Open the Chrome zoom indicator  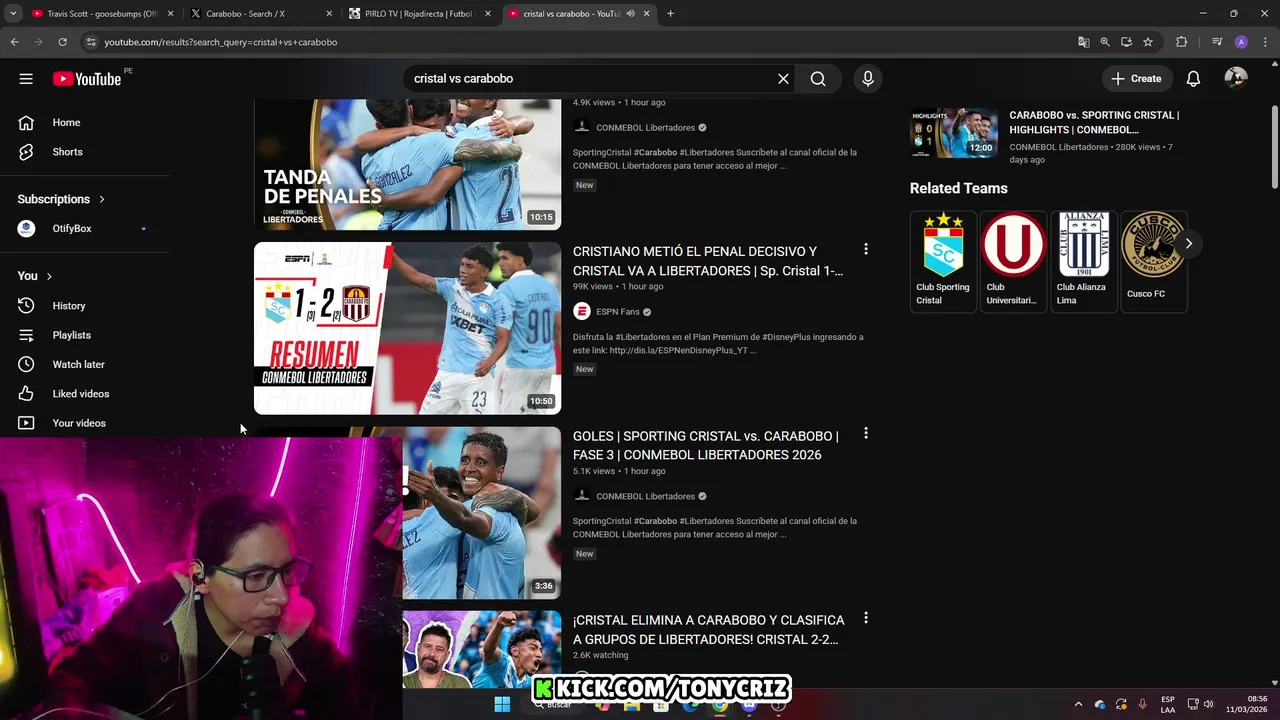pyautogui.click(x=1105, y=42)
